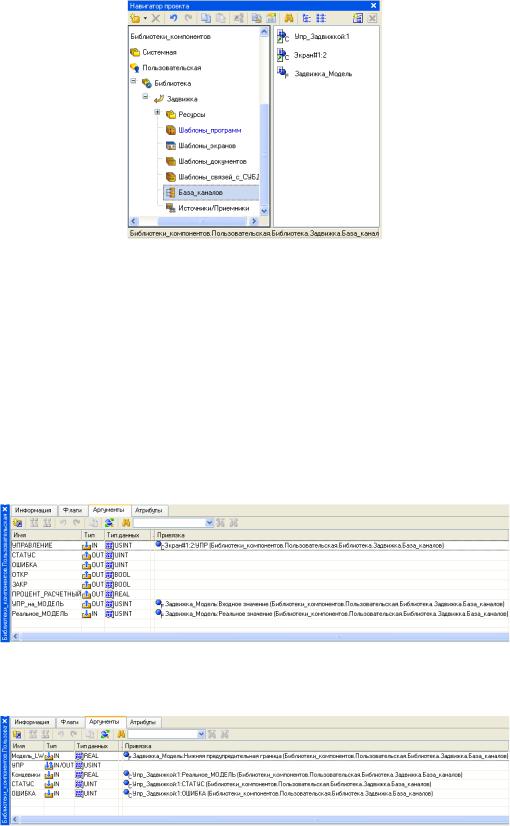The height and width of the screenshot is (826, 510).
Task: Click the paste icon in the Navigator toolbar
Action: (221, 18)
